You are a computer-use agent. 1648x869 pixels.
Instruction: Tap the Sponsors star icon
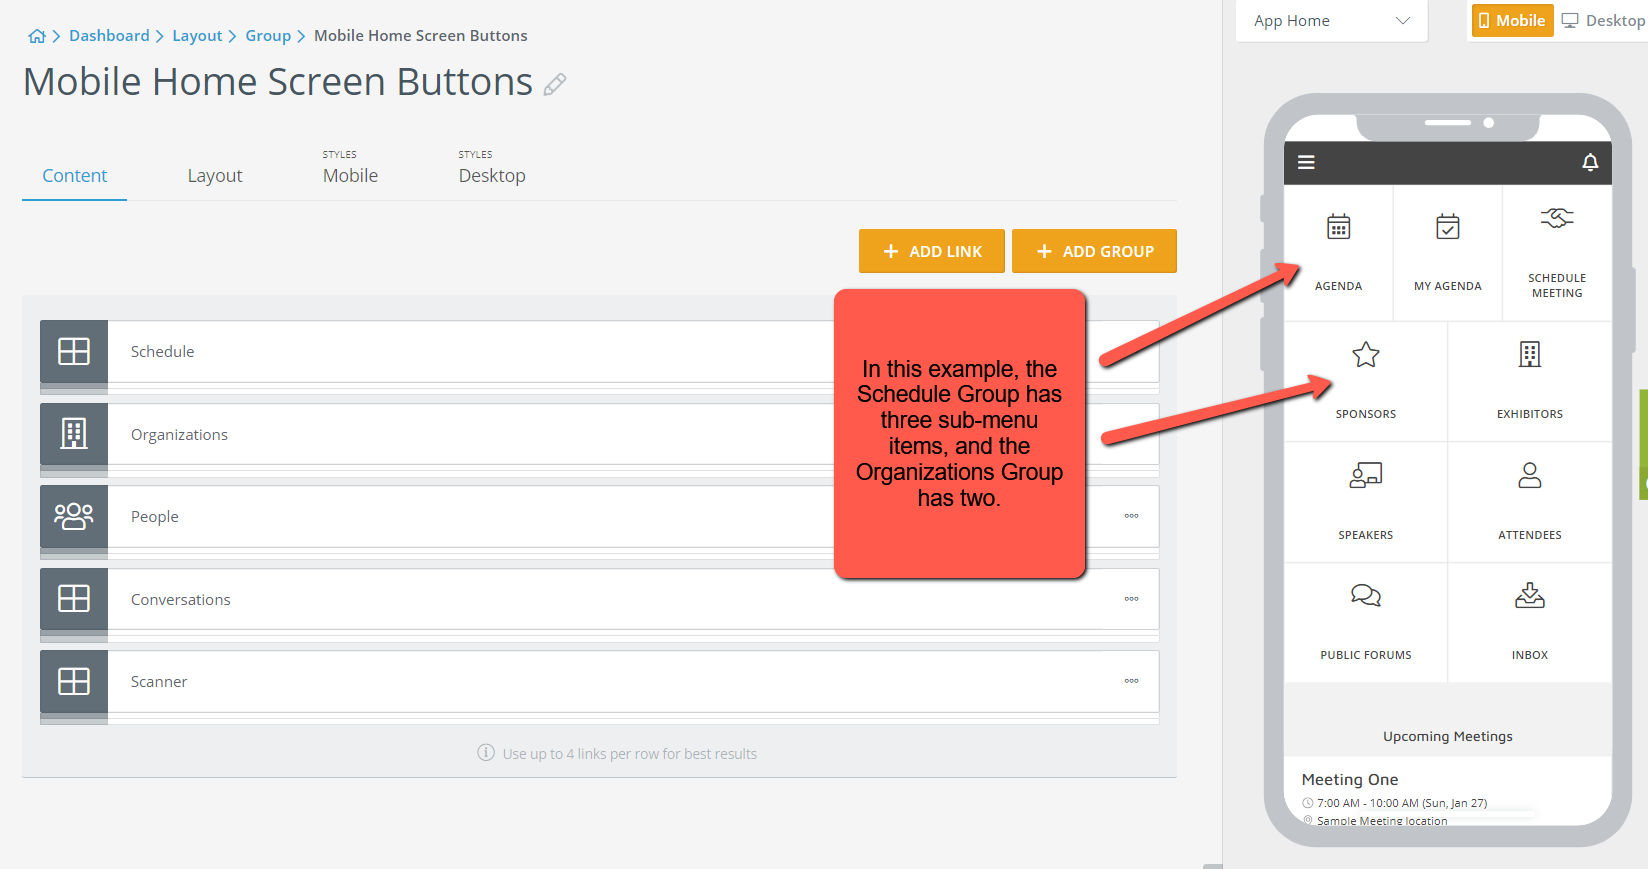(x=1366, y=354)
